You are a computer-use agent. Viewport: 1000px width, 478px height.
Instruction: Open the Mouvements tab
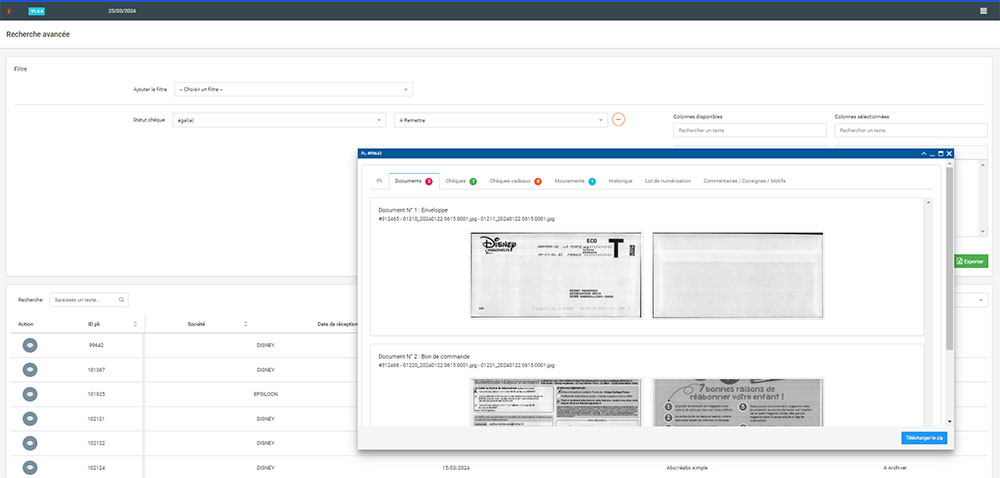coord(573,181)
